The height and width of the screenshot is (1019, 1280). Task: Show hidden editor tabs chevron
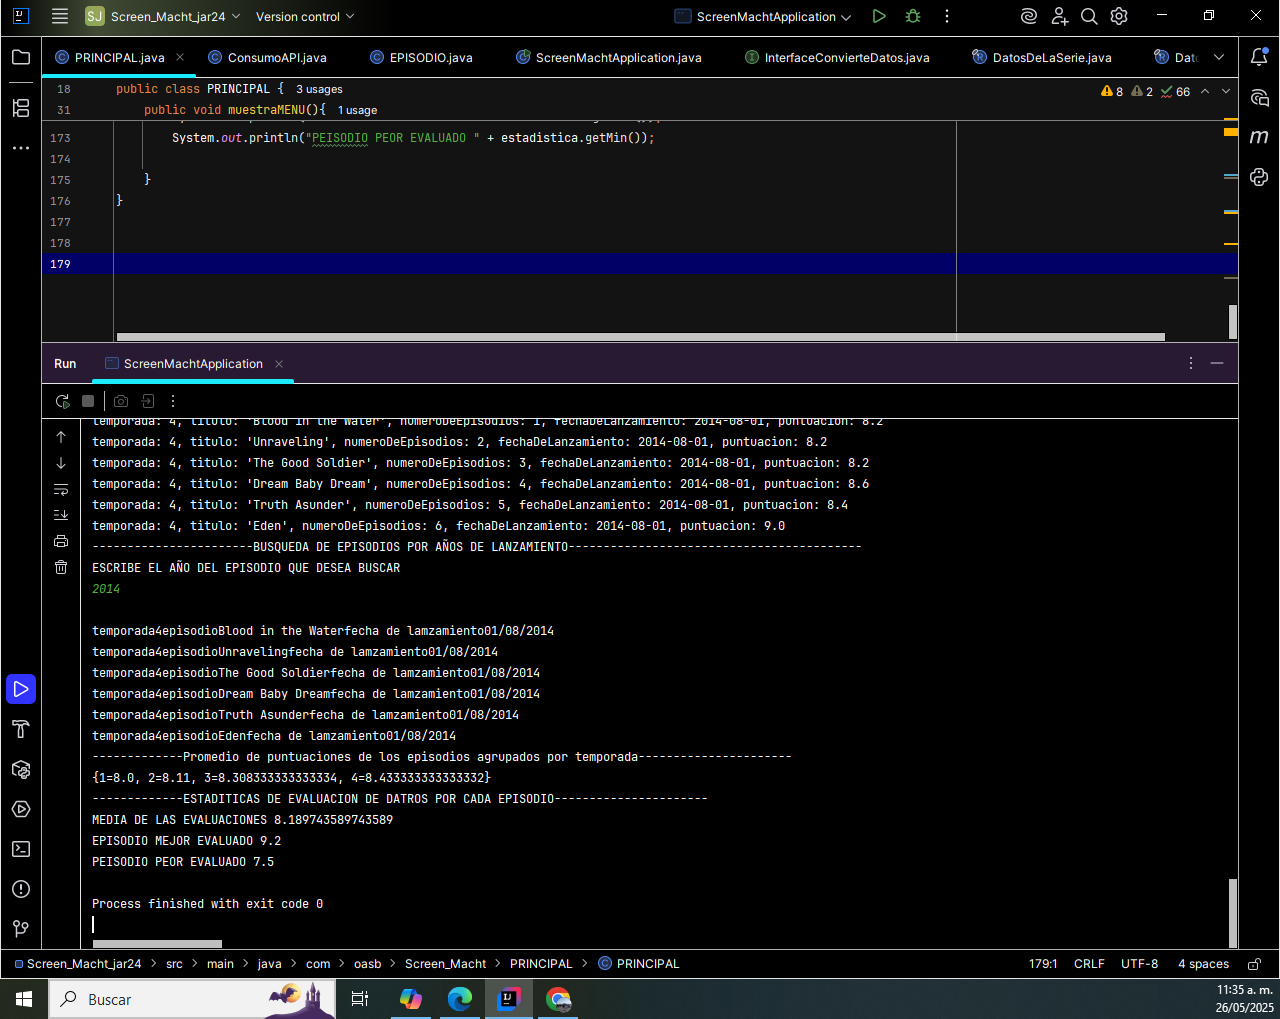click(1219, 57)
